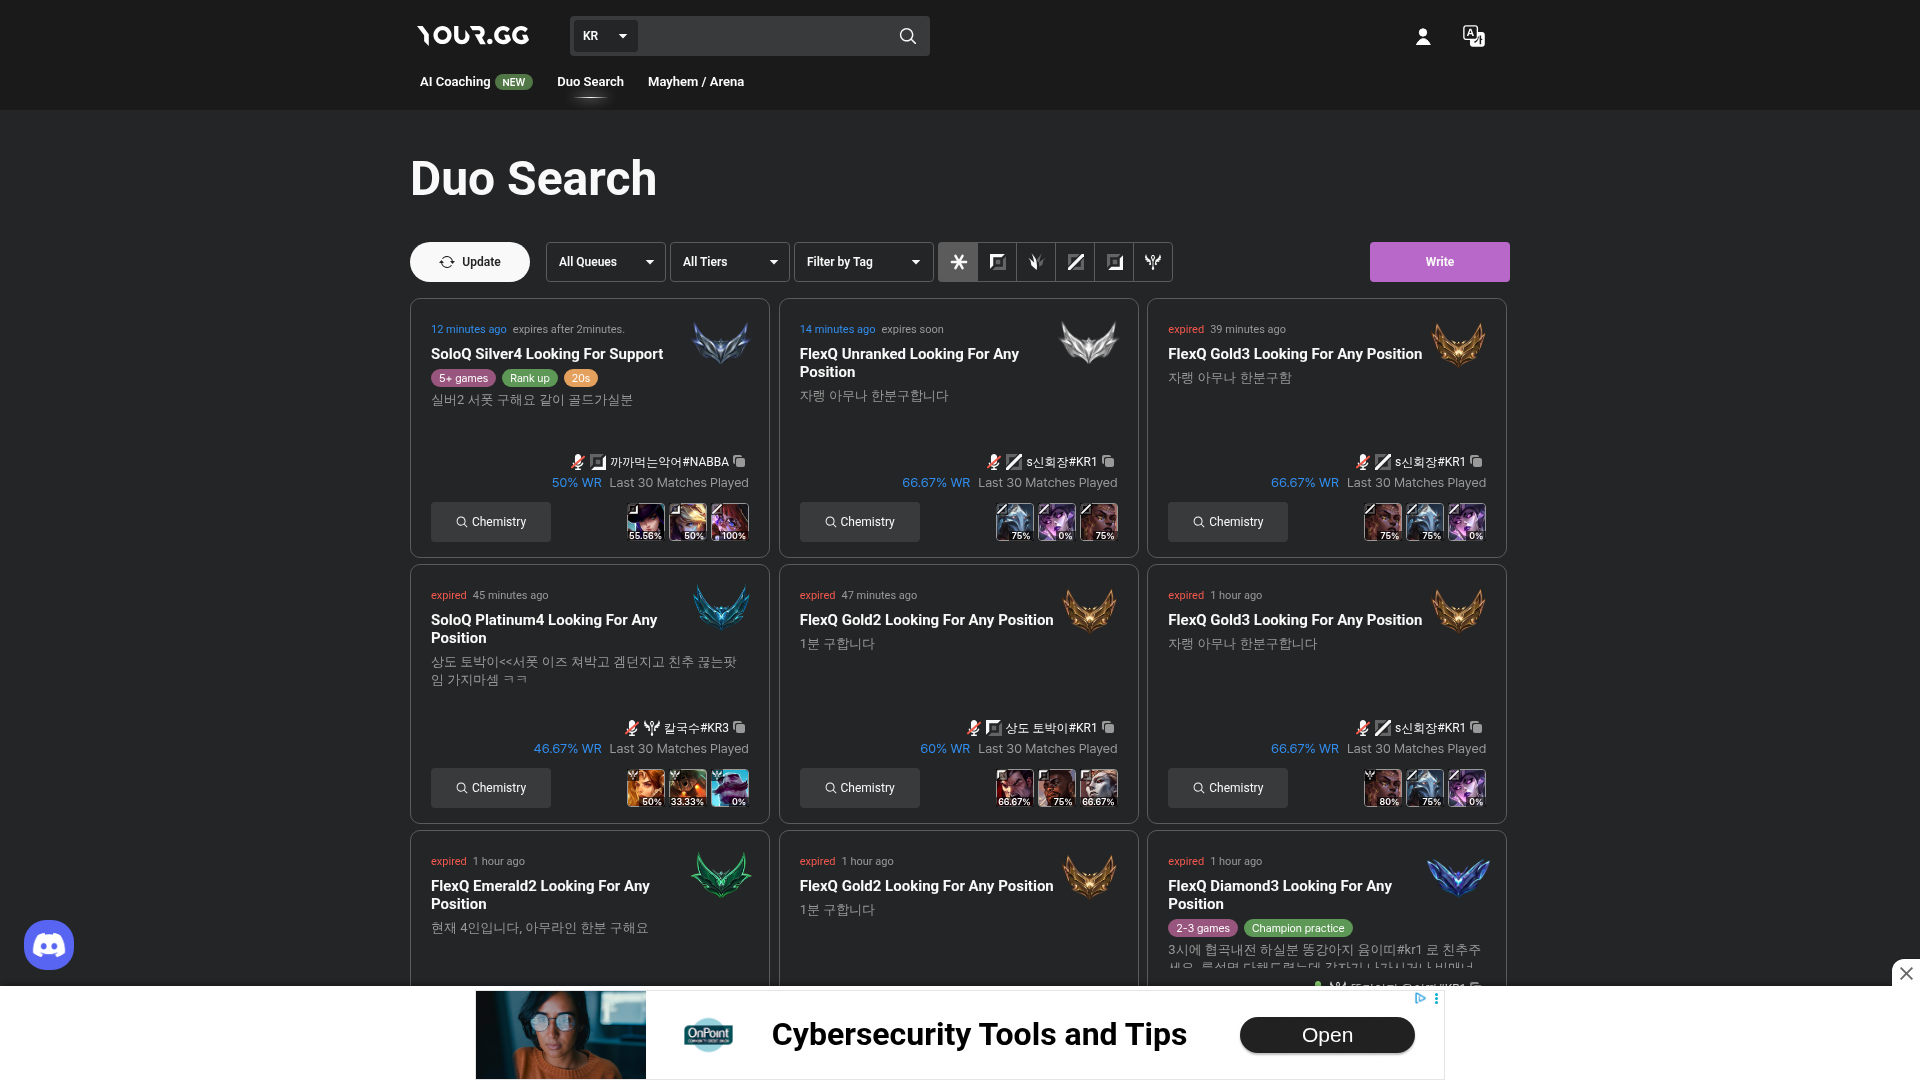
Task: Click the ad photo of woman with glasses
Action: click(561, 1035)
